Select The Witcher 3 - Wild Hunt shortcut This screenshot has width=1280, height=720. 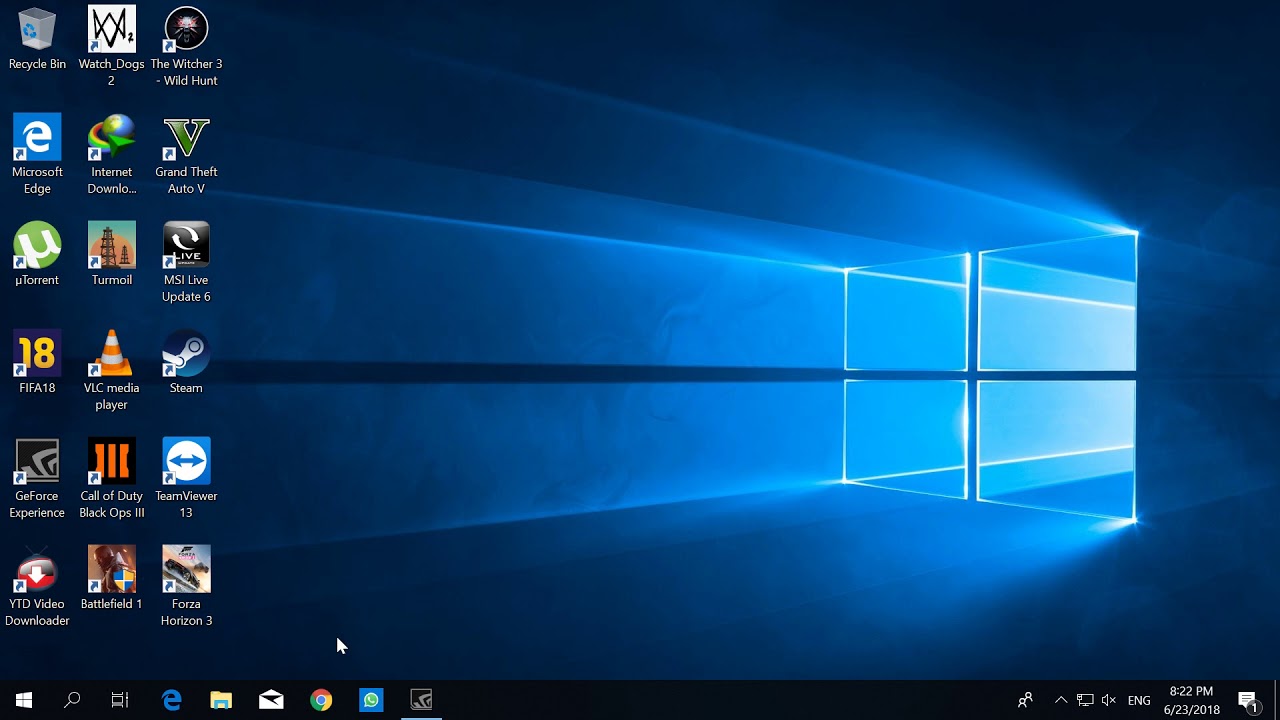186,46
